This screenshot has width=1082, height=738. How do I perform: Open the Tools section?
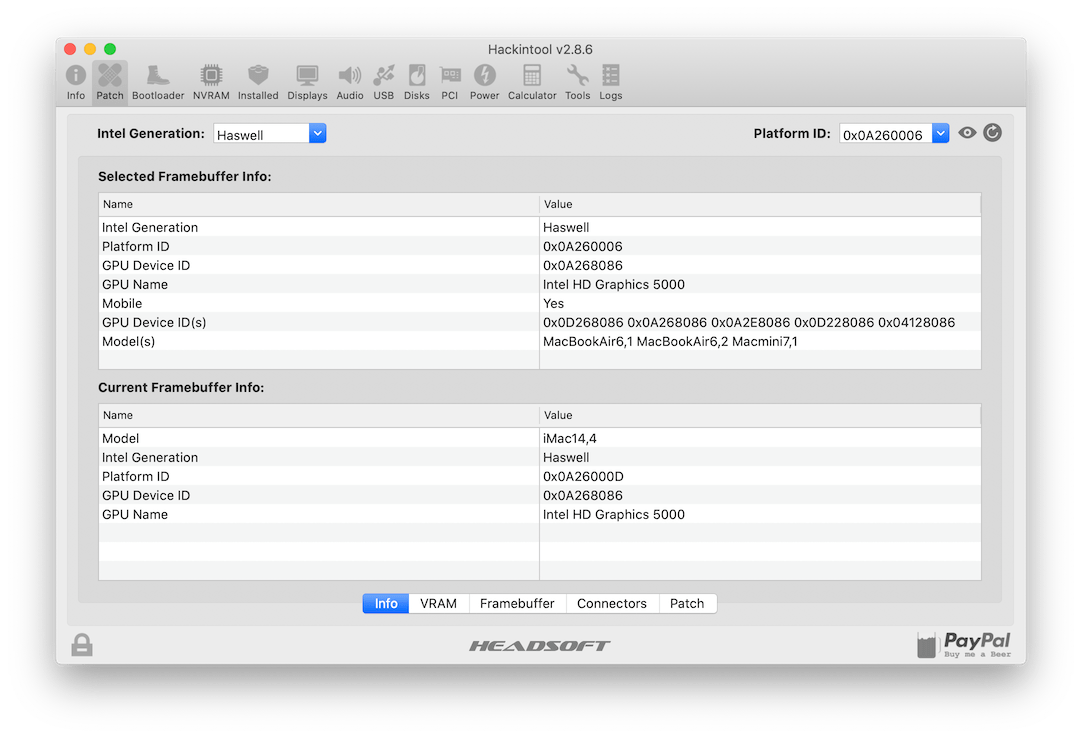pos(578,82)
